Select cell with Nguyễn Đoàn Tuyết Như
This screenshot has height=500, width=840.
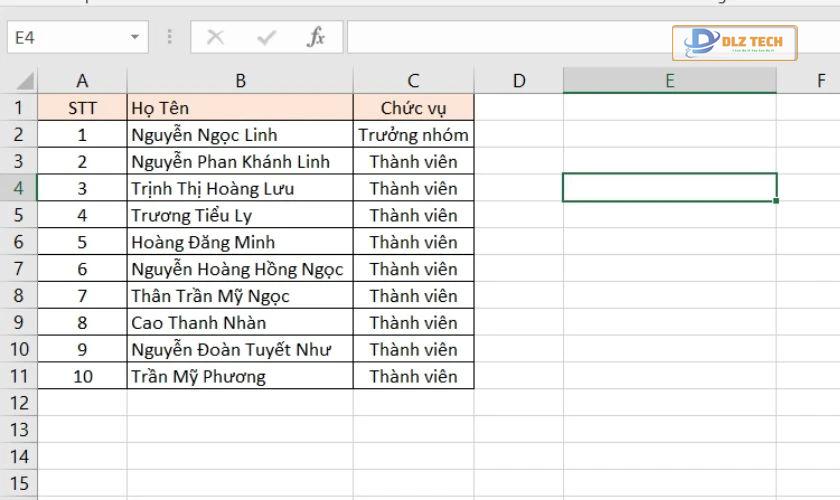[240, 349]
